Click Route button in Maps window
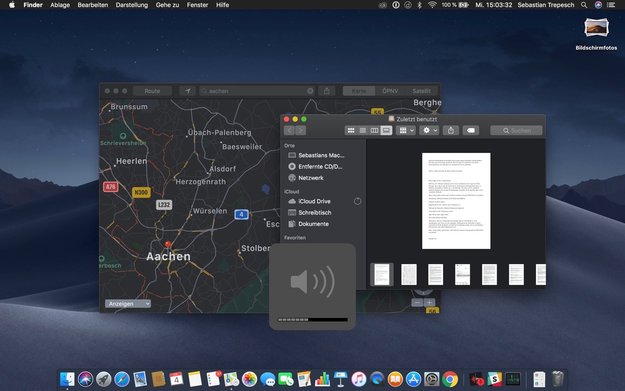 coord(152,91)
